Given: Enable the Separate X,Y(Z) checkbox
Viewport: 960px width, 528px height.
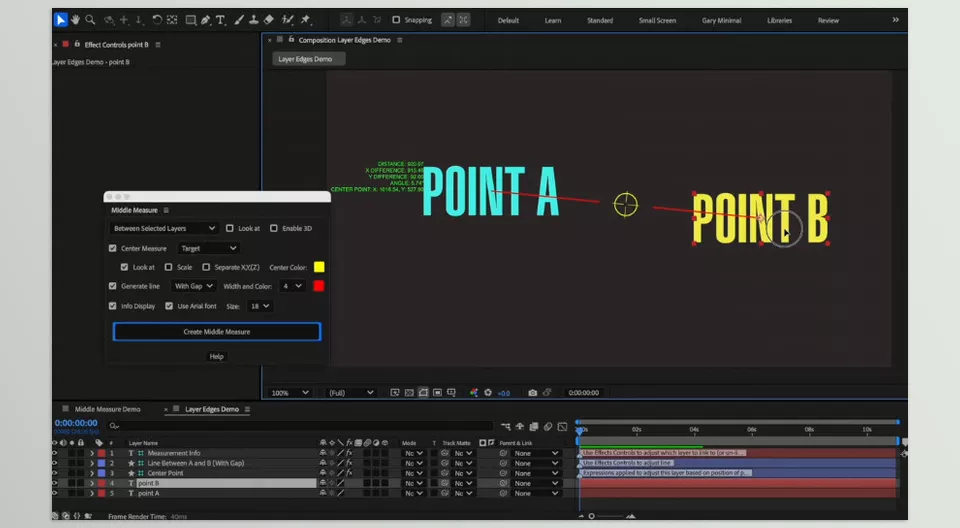Looking at the screenshot, I should [206, 267].
